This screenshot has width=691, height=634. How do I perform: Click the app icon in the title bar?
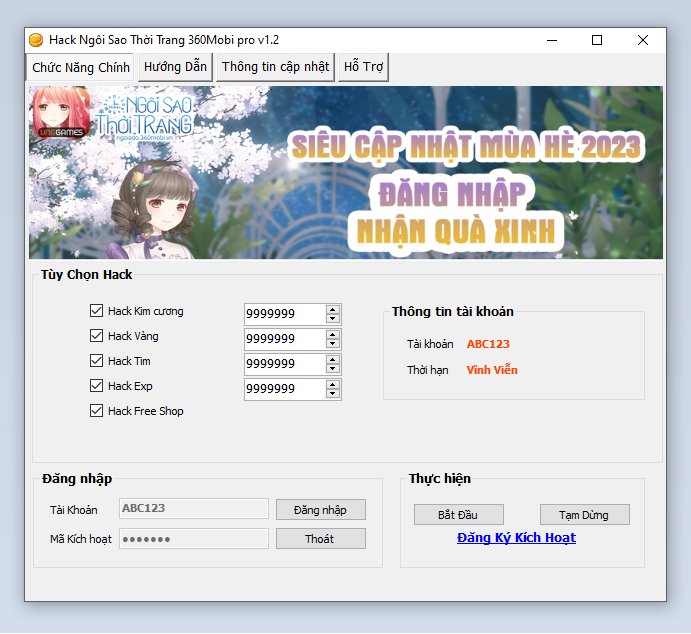(36, 40)
